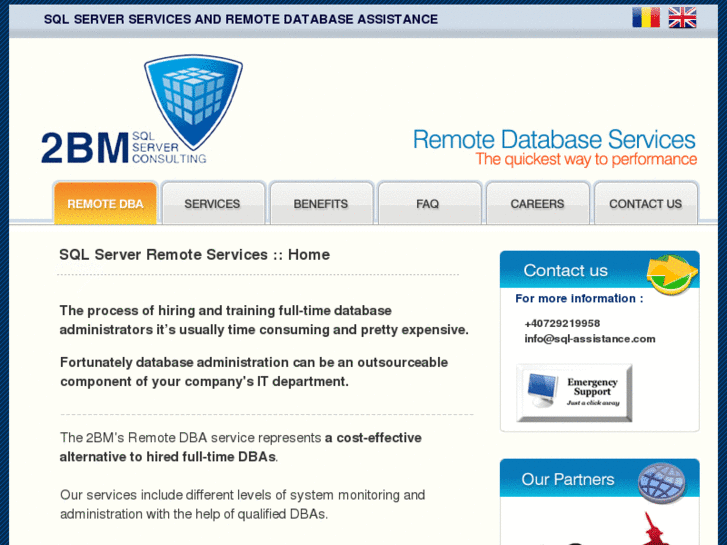Click the 2BM SQL Server Consulting text logo
Viewport: 727px width, 545px height.
pos(124,147)
